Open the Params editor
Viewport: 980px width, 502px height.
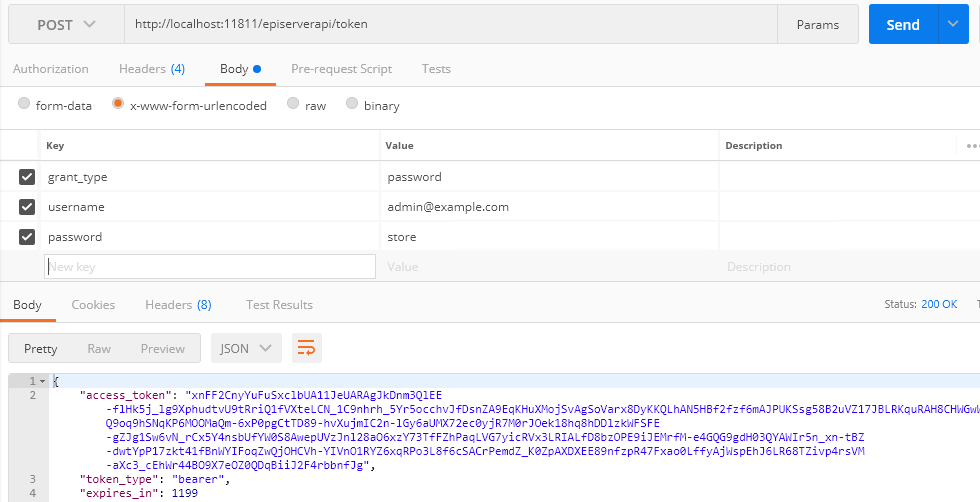[818, 25]
